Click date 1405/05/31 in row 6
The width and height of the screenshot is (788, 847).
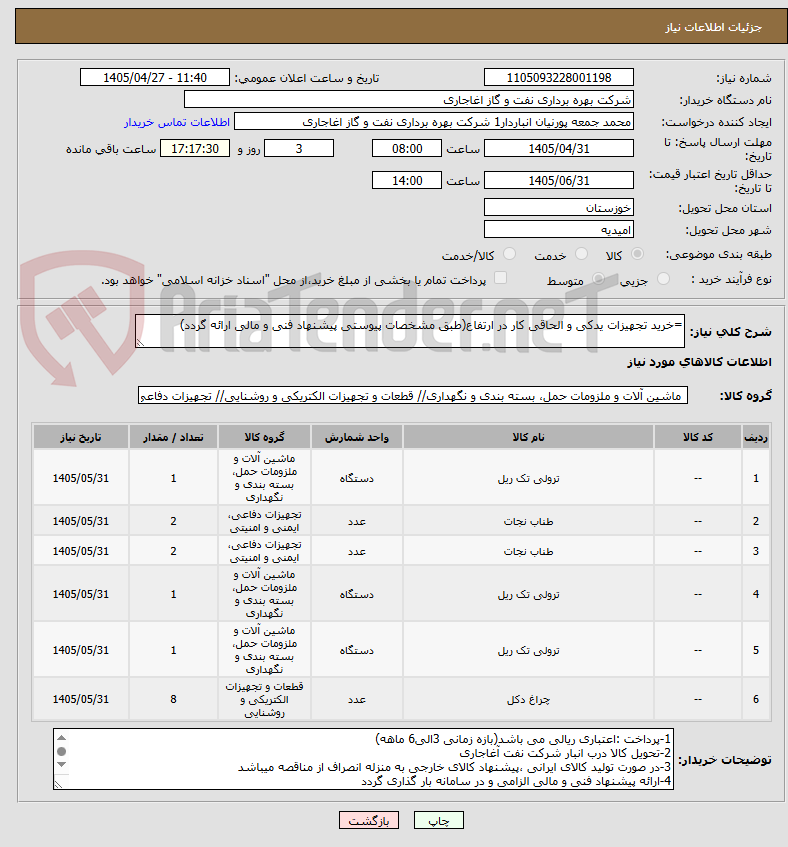[x=80, y=700]
